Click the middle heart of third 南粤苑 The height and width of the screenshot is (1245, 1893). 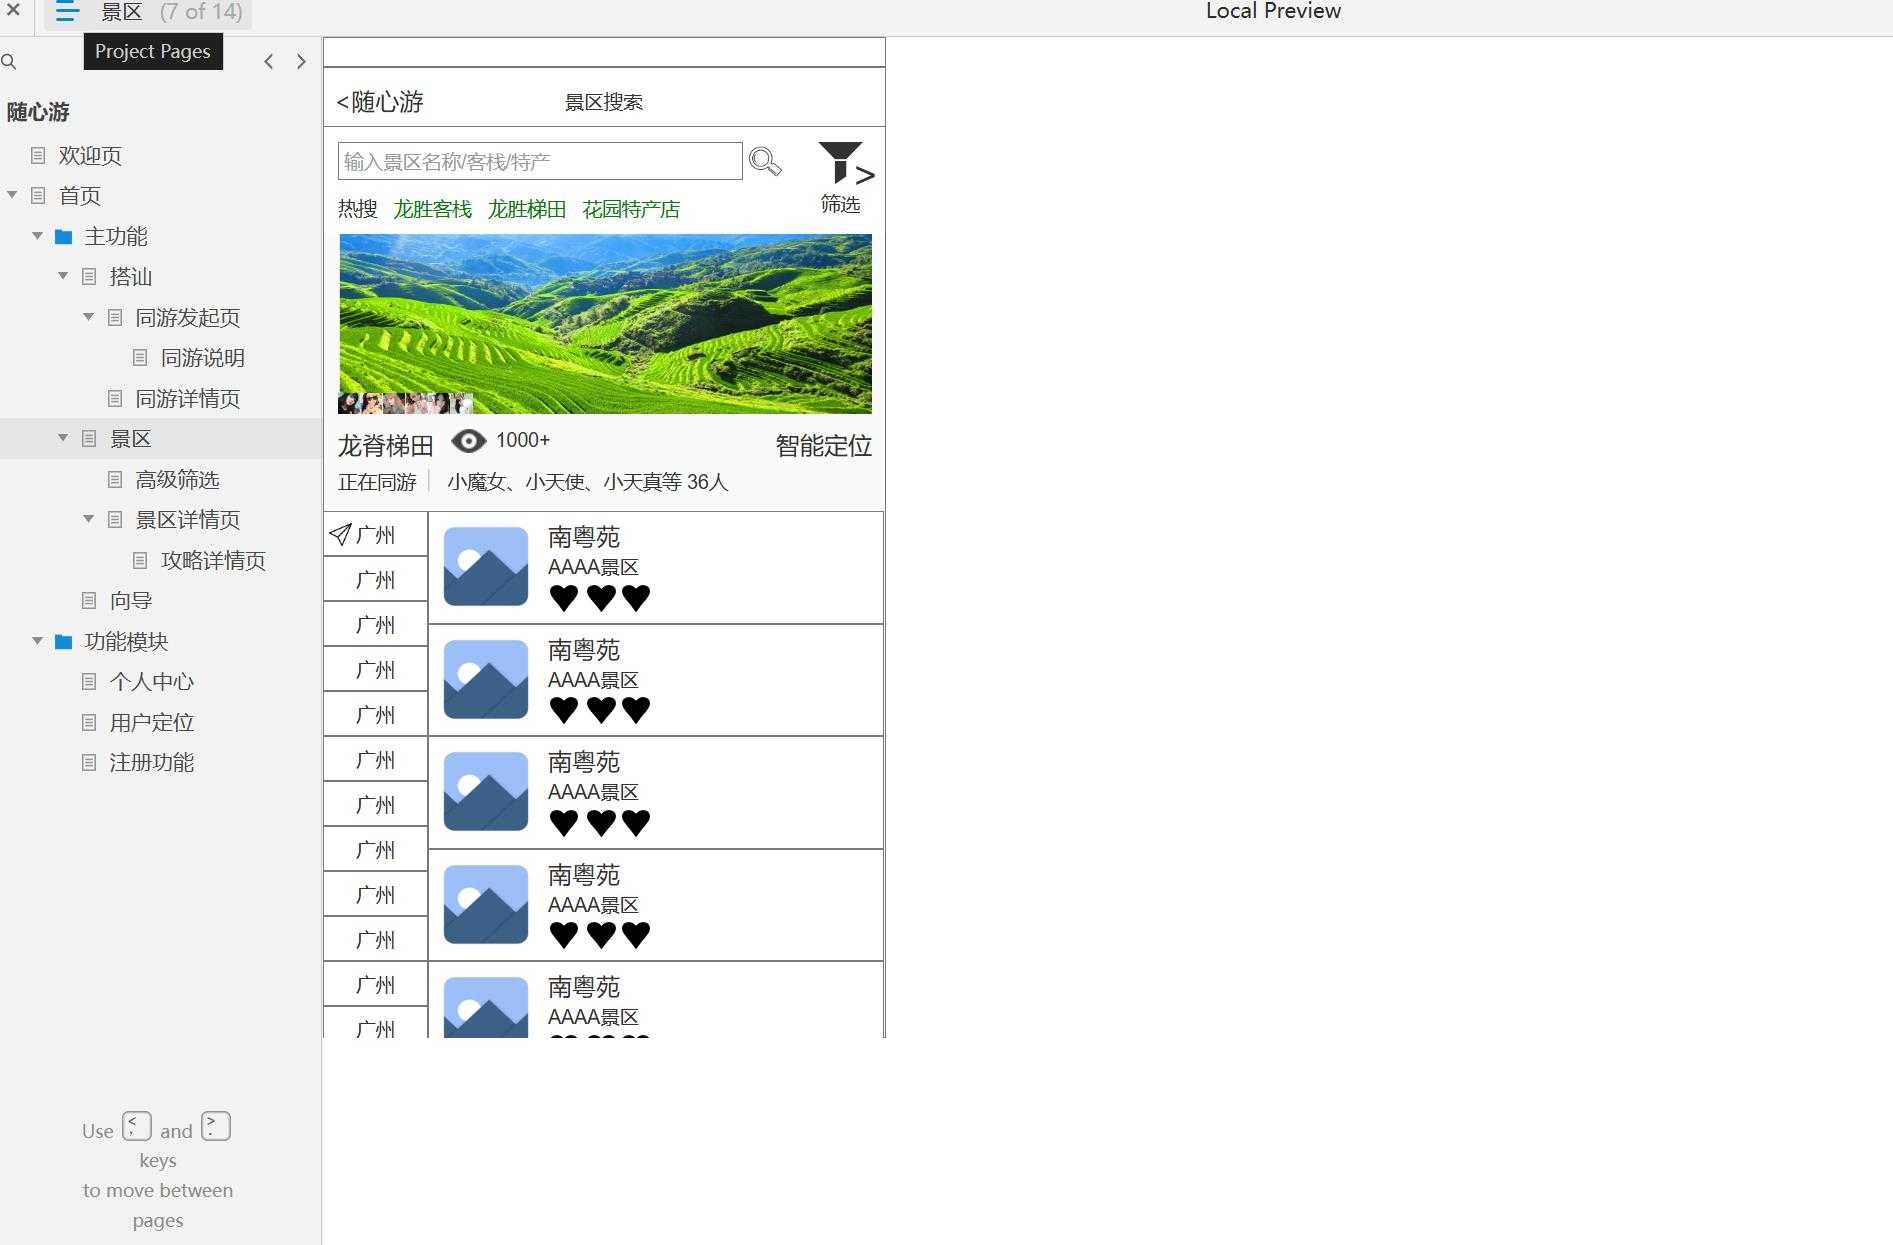tap(601, 823)
